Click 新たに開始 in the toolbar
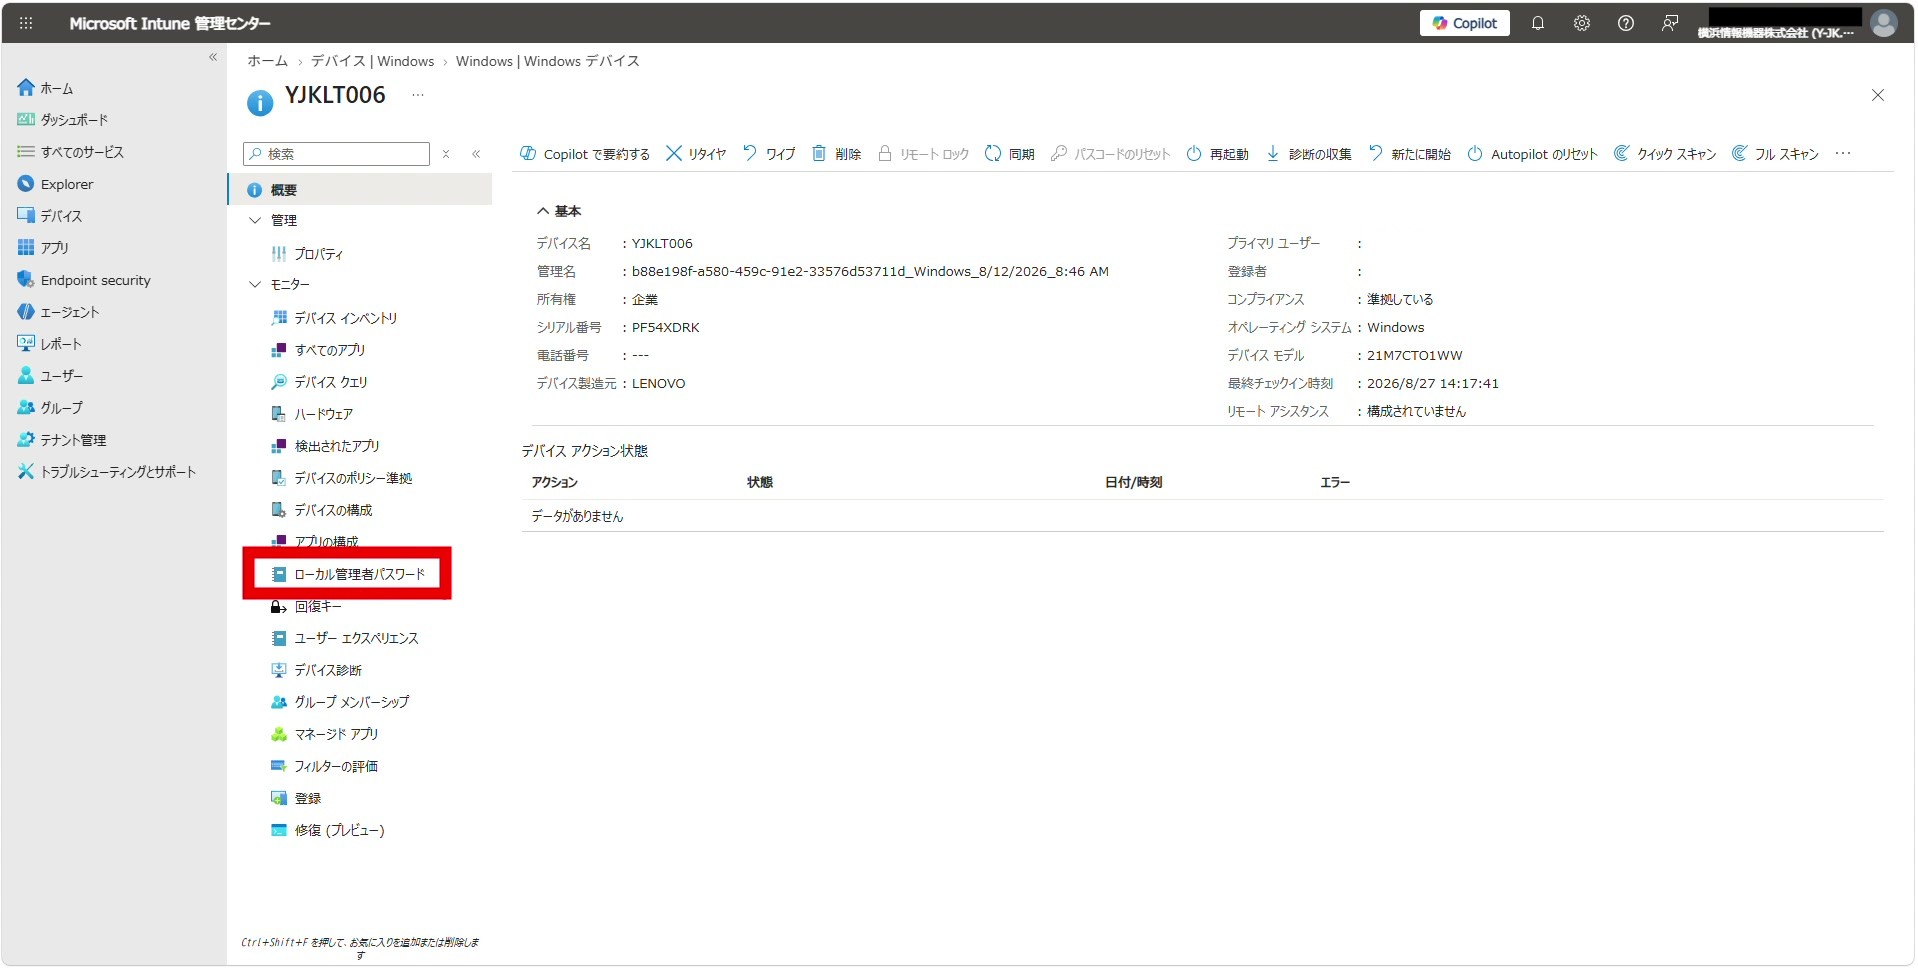 pos(1410,154)
